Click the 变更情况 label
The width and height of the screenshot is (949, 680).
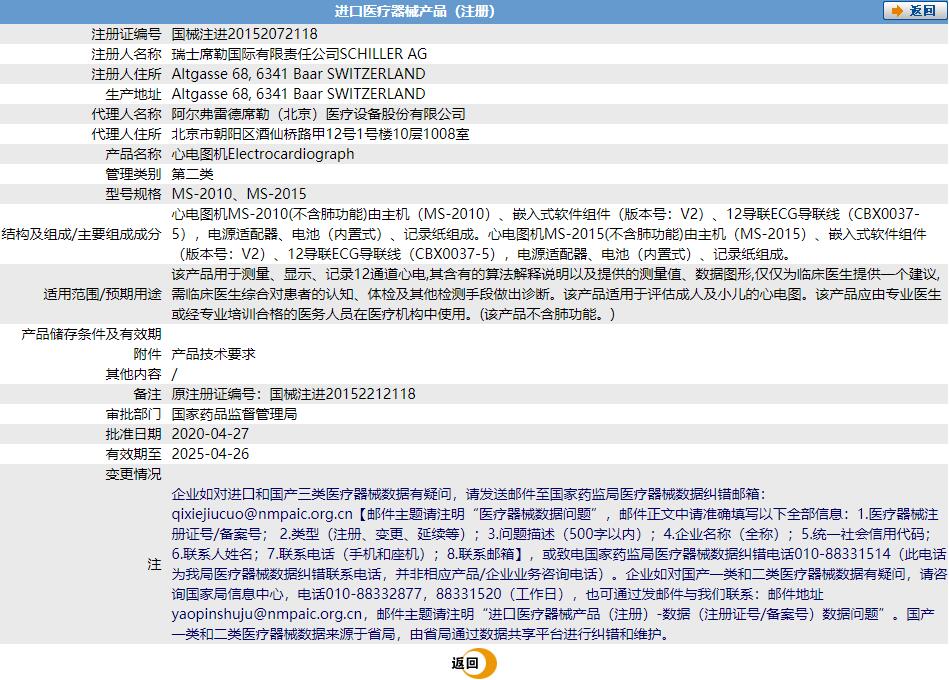click(134, 474)
